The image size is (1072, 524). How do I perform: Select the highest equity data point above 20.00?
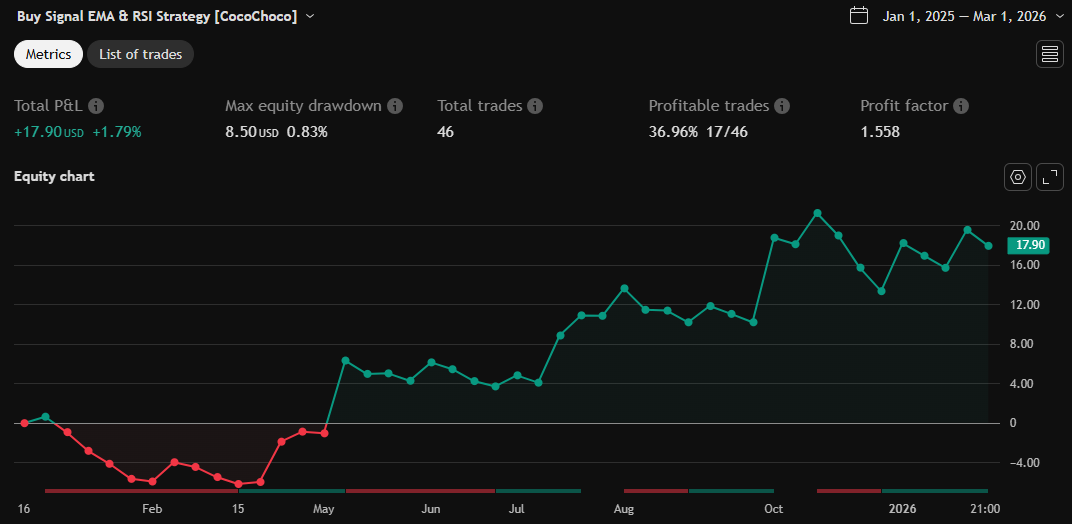coord(817,213)
